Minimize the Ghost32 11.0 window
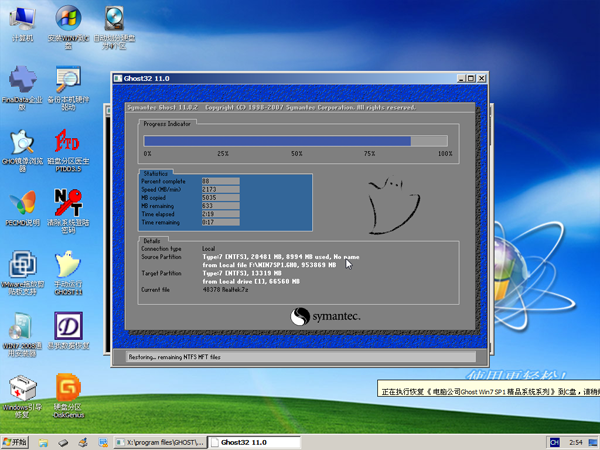The image size is (600, 450). pos(461,78)
